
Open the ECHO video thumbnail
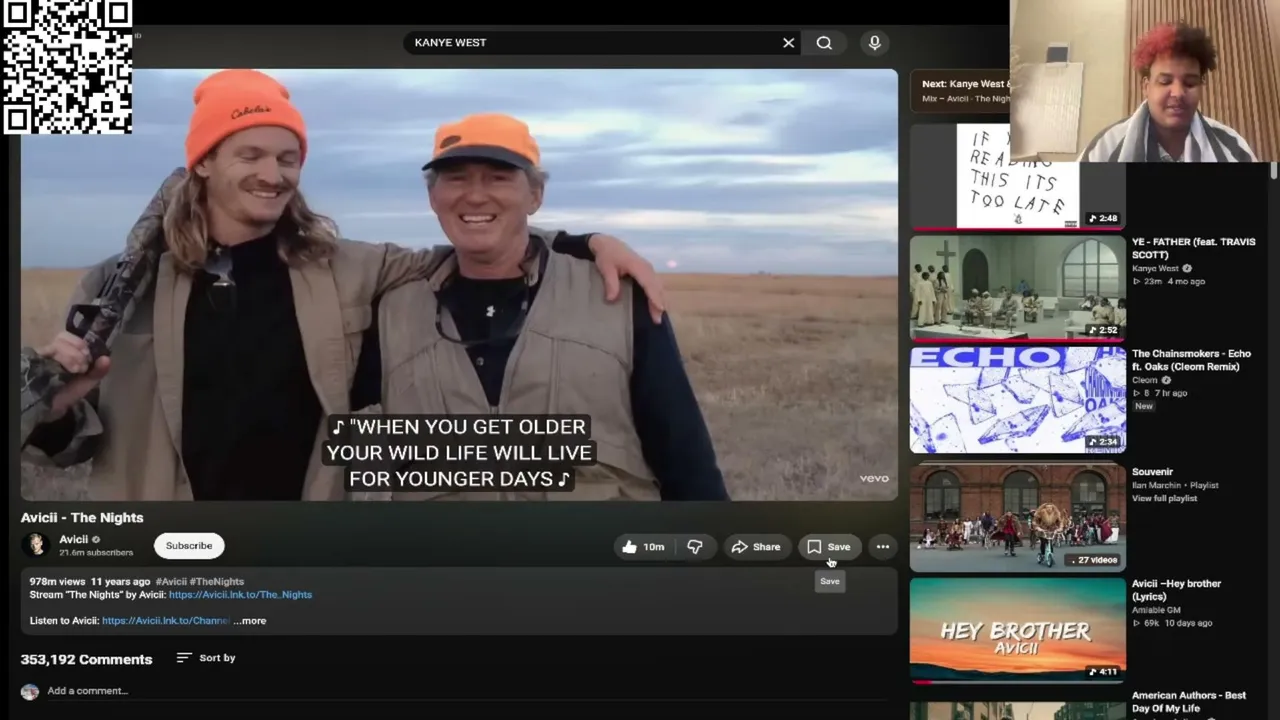coord(1017,400)
